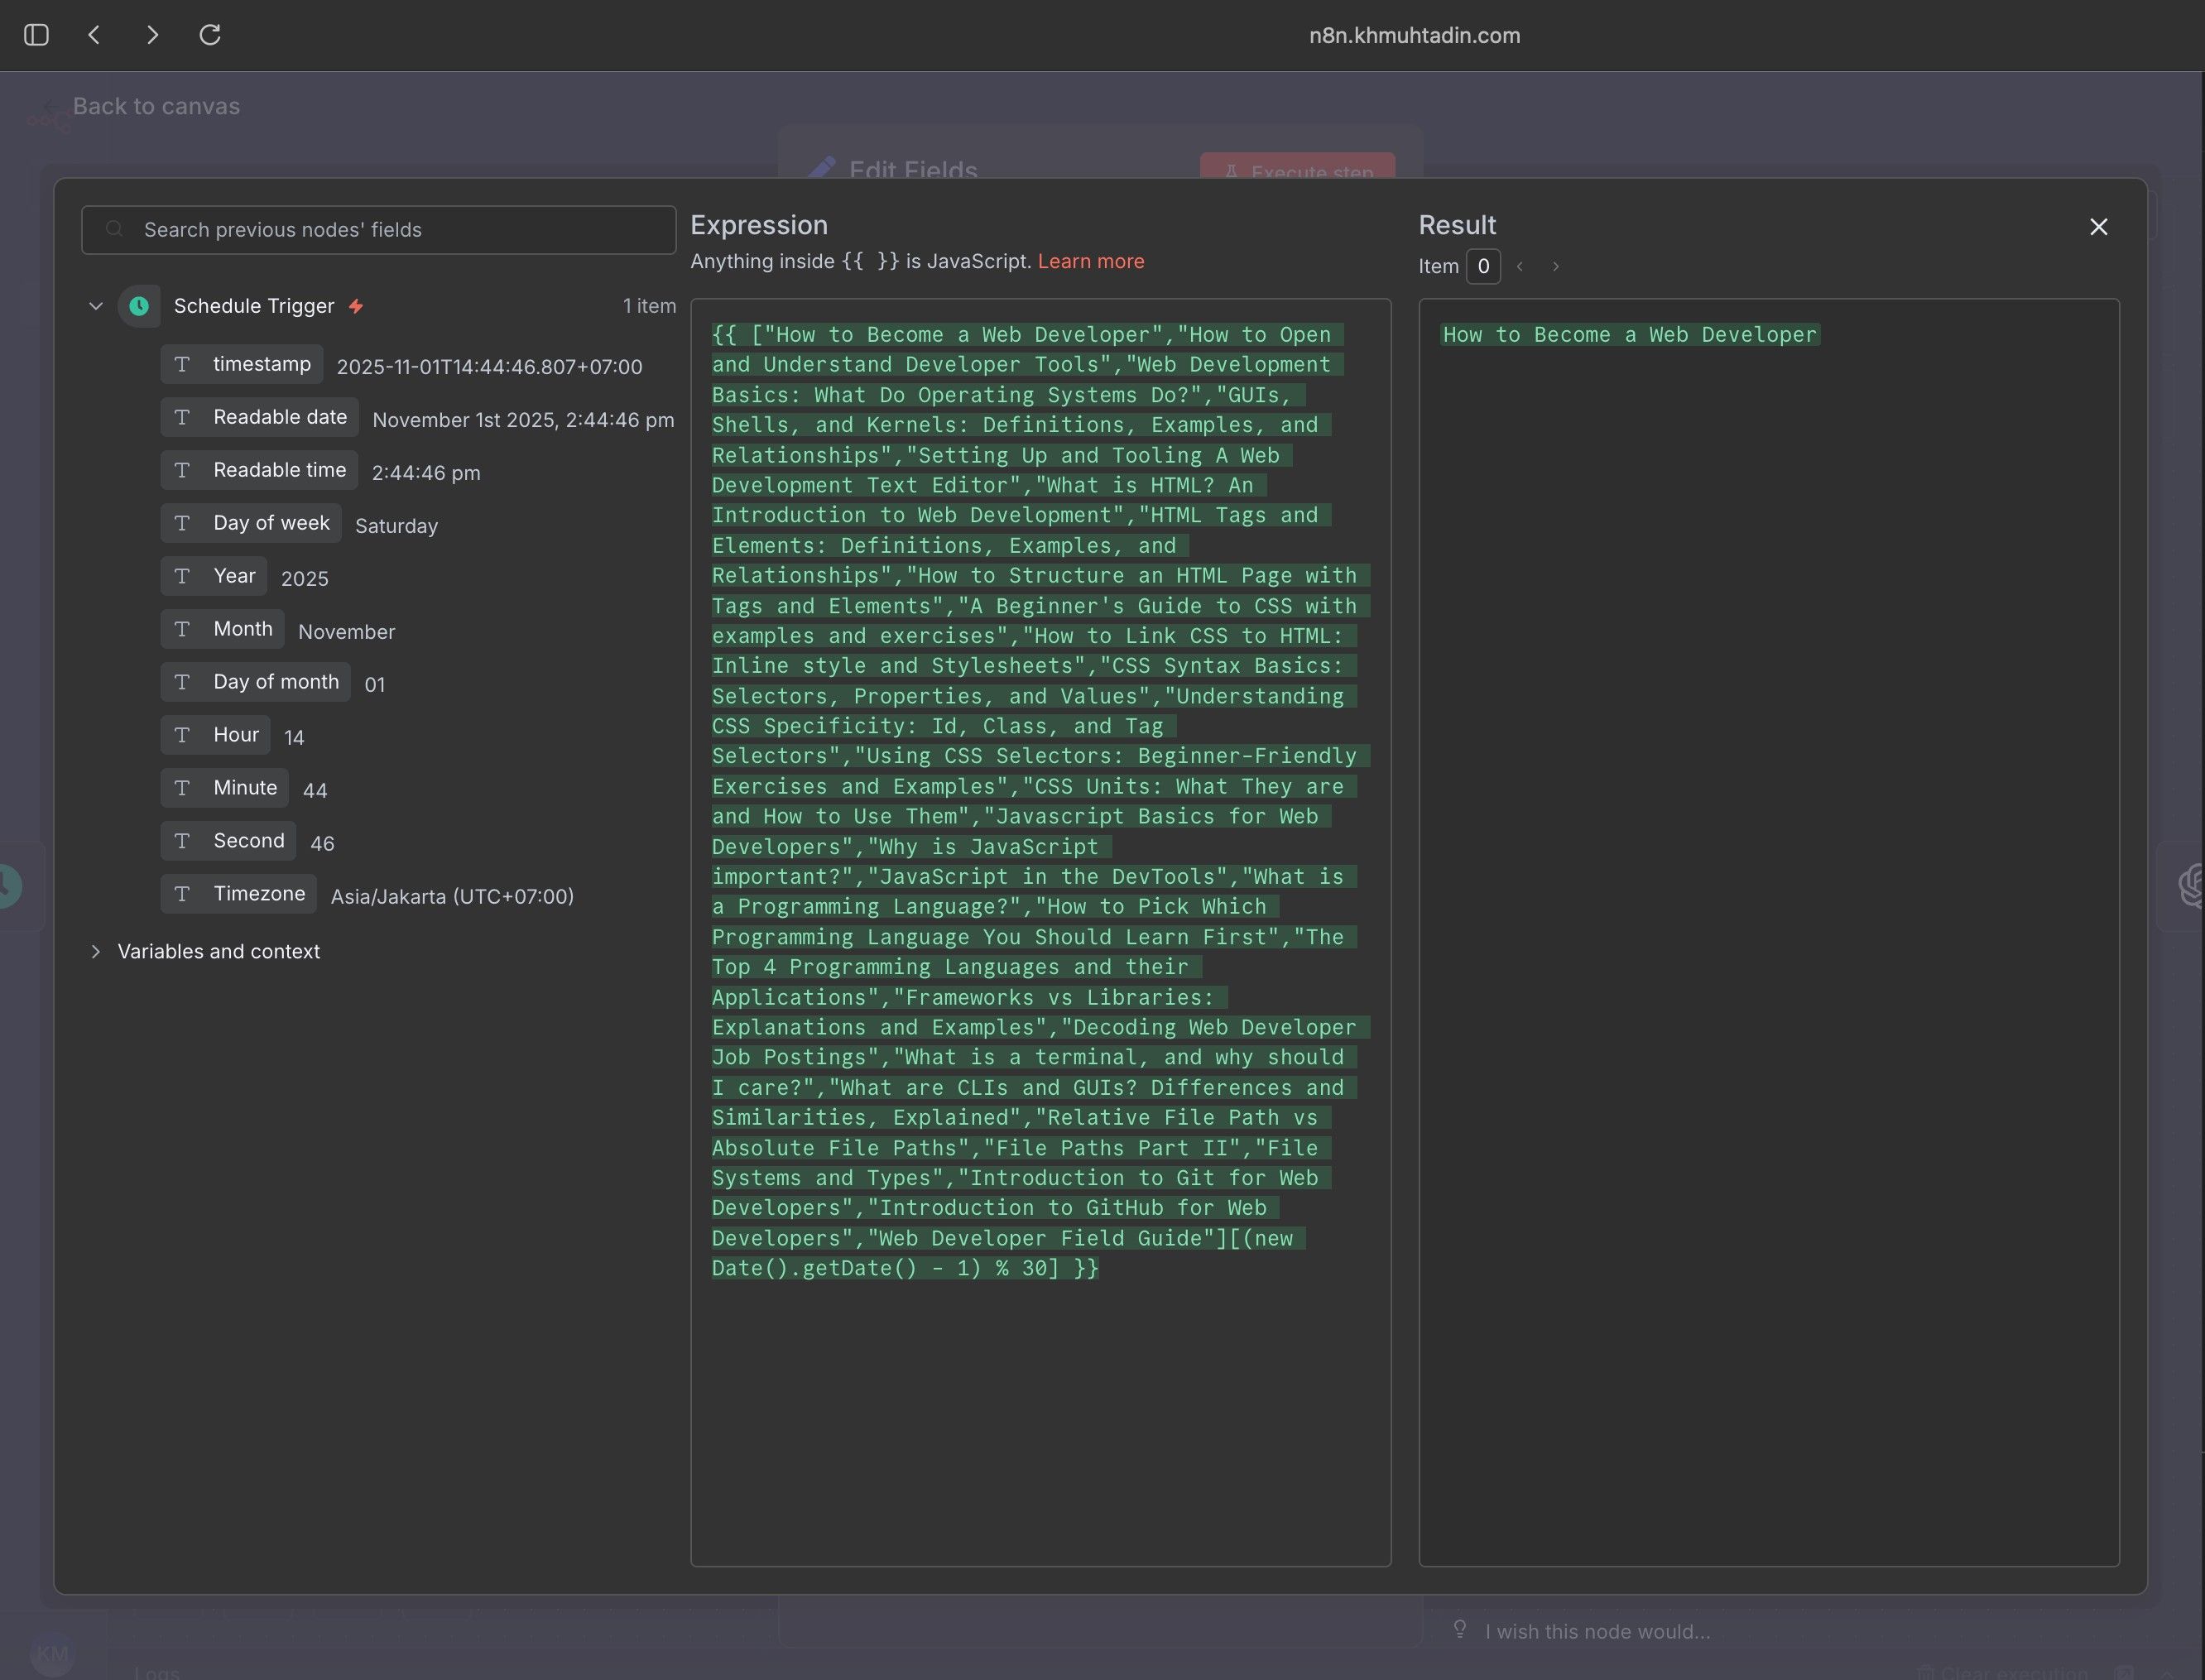Select the Readable date field pill

tap(260, 417)
